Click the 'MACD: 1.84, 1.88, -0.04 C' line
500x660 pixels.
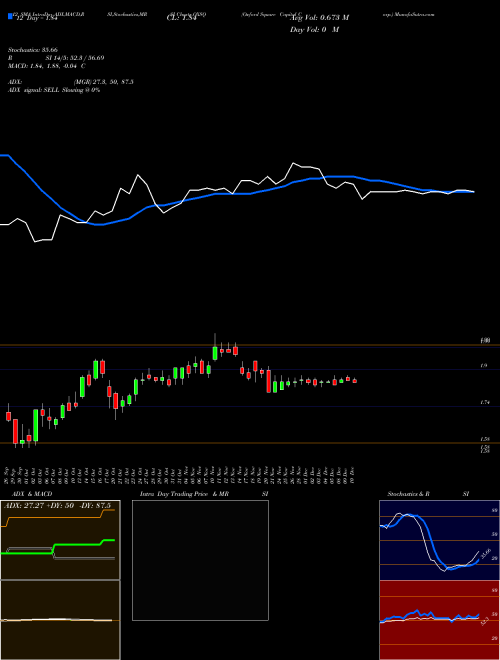point(47,66)
